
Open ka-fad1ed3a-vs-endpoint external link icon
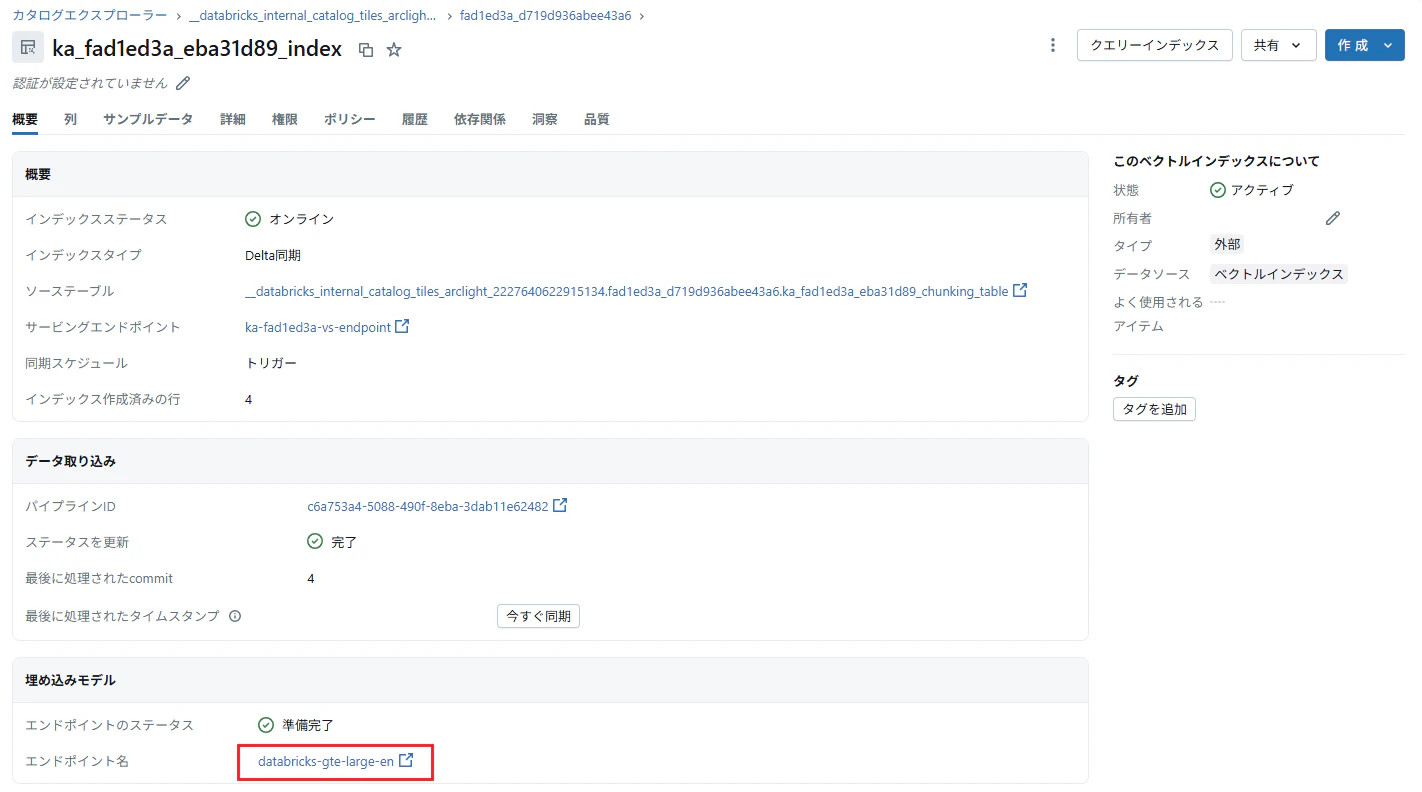[x=402, y=326]
